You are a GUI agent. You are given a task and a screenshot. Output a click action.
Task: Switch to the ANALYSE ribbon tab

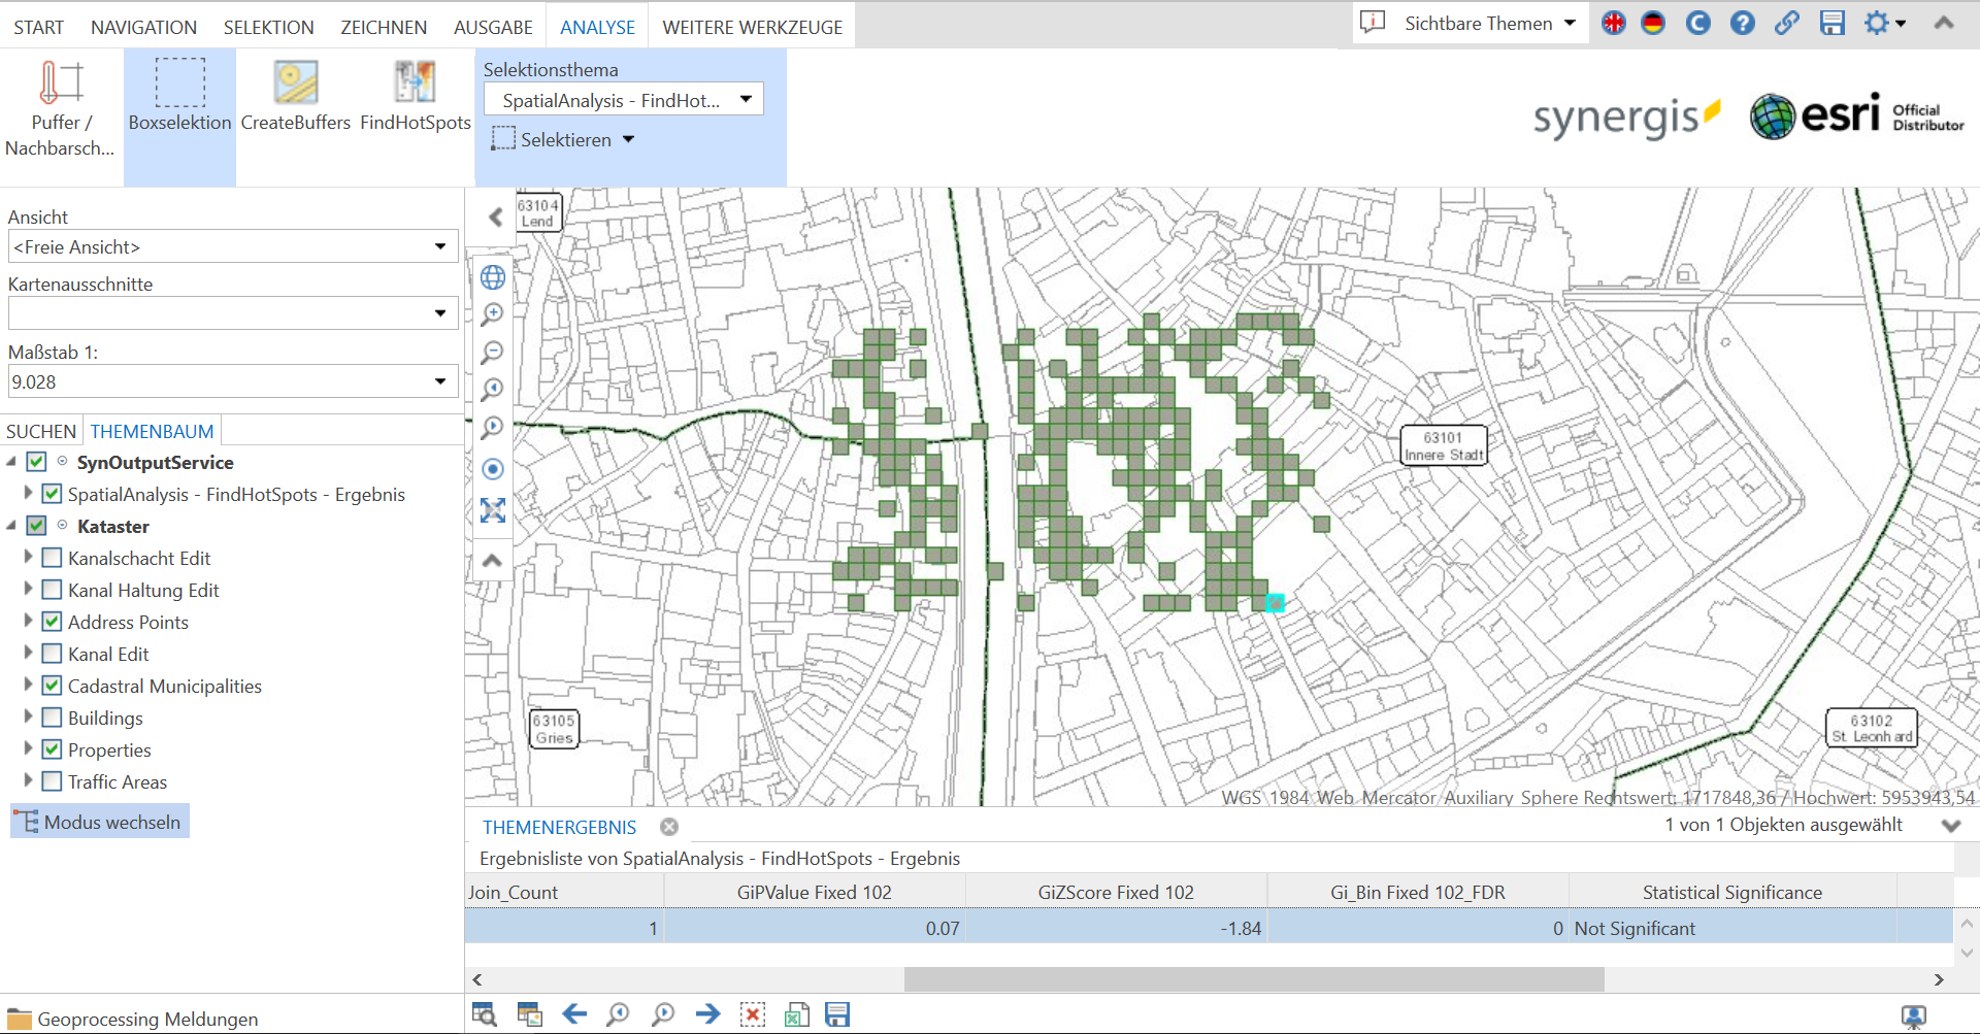pos(597,27)
